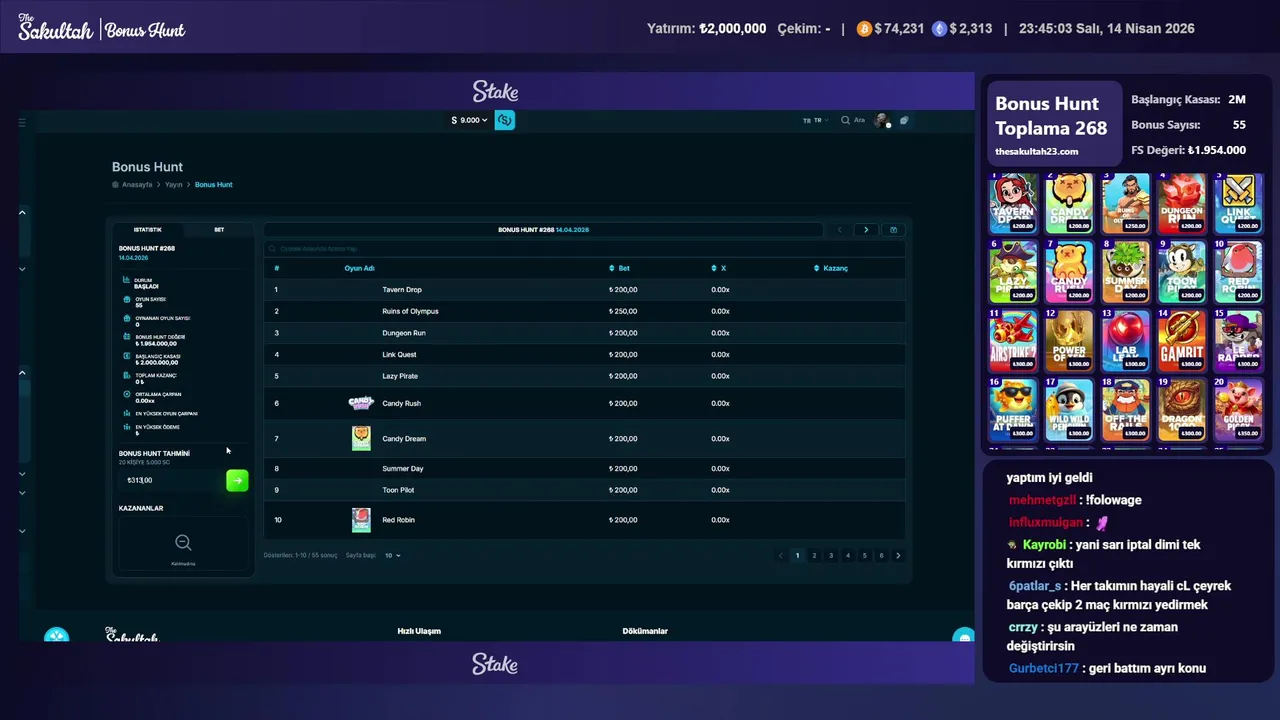Select the Lazy Pirate row
Image resolution: width=1280 pixels, height=720 pixels.
[x=584, y=376]
